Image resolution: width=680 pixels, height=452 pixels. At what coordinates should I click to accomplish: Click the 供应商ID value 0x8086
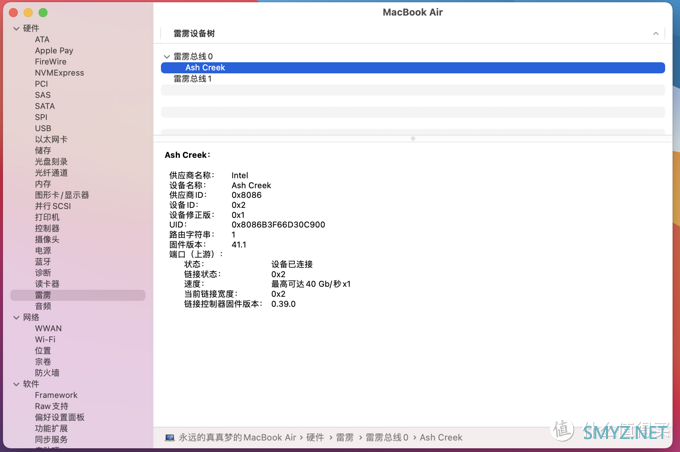[246, 195]
